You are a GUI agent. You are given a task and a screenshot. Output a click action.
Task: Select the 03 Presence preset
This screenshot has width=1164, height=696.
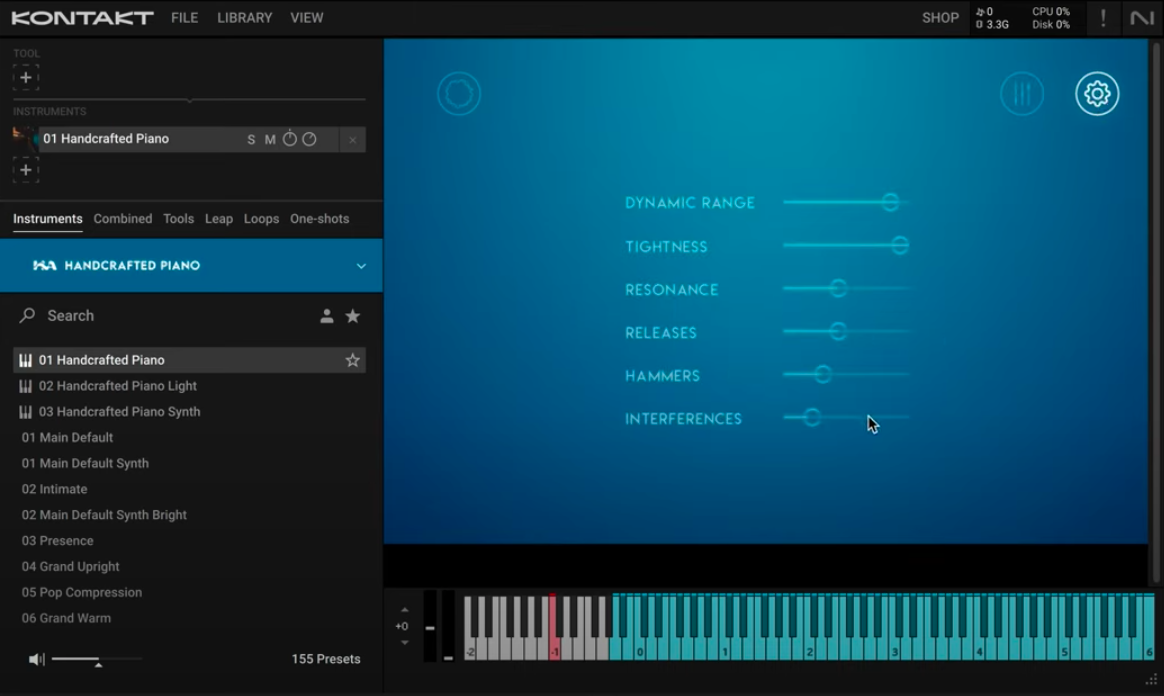(x=189, y=541)
